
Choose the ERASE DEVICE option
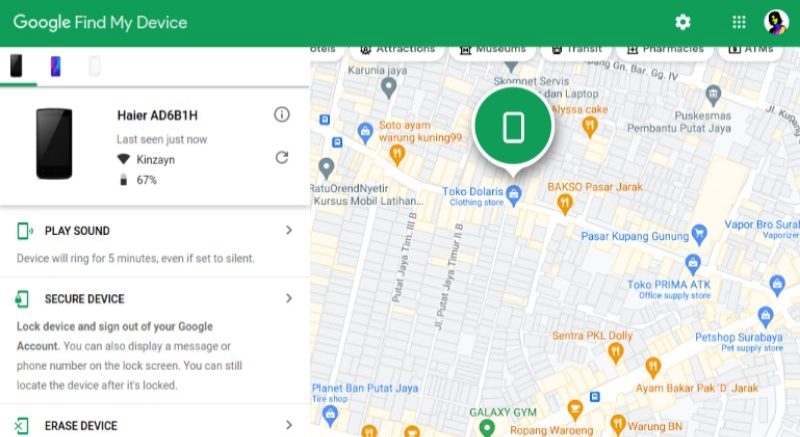tap(81, 426)
